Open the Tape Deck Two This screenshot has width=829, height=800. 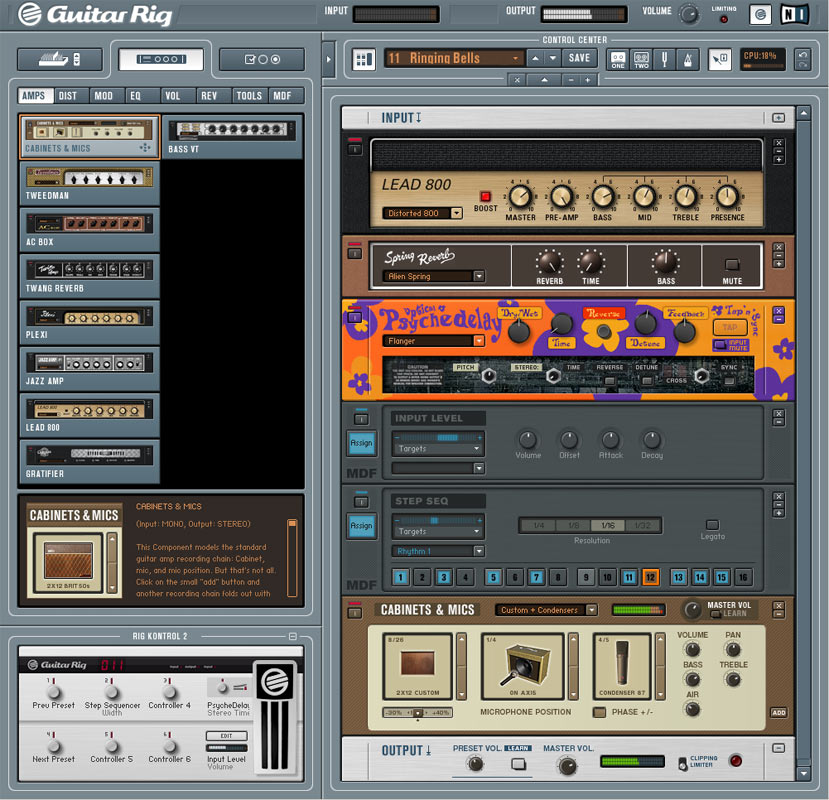(x=641, y=59)
